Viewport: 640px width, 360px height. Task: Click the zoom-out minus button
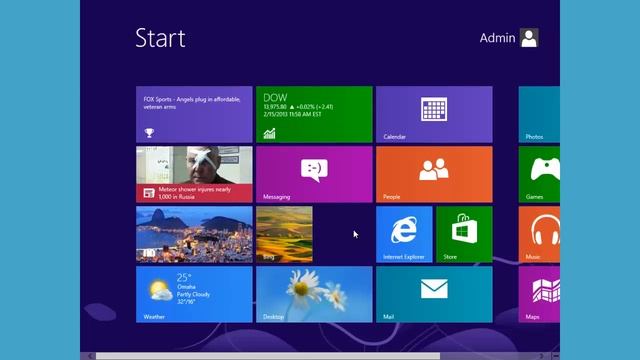click(x=556, y=356)
